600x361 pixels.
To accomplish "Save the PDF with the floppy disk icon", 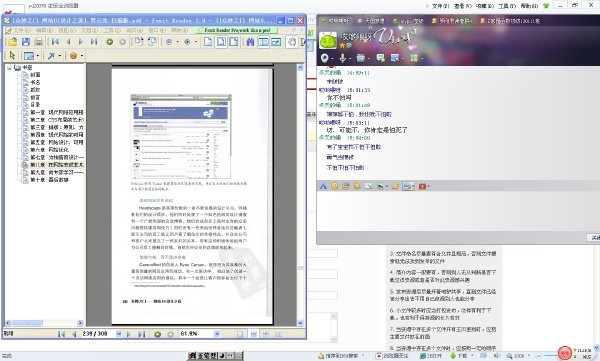I will pyautogui.click(x=26, y=42).
